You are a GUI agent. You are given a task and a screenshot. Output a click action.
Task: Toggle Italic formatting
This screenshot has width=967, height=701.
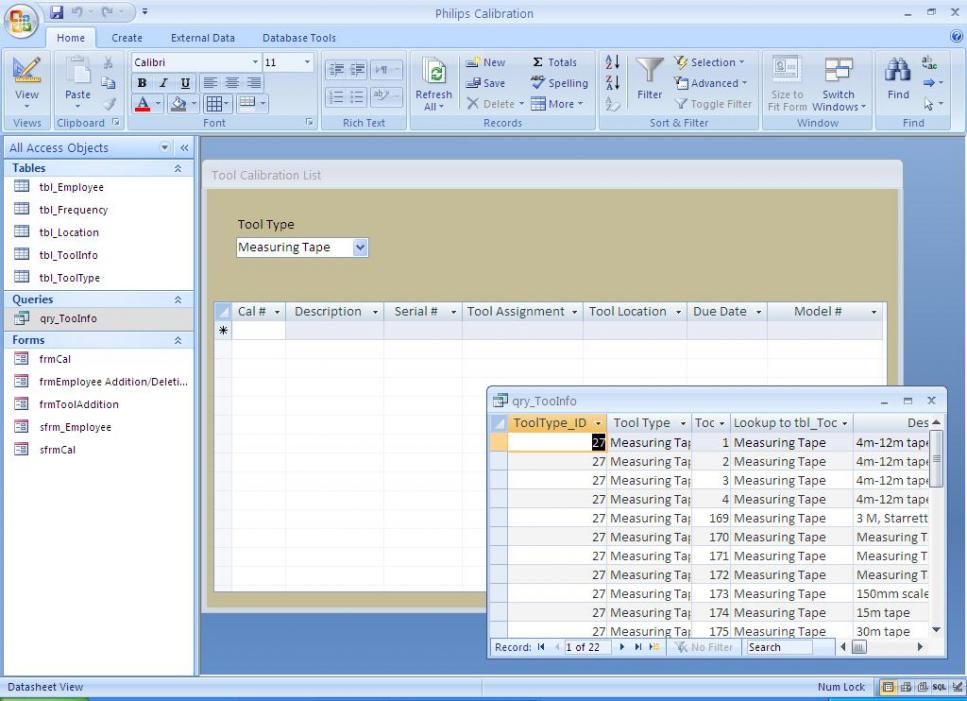point(163,83)
